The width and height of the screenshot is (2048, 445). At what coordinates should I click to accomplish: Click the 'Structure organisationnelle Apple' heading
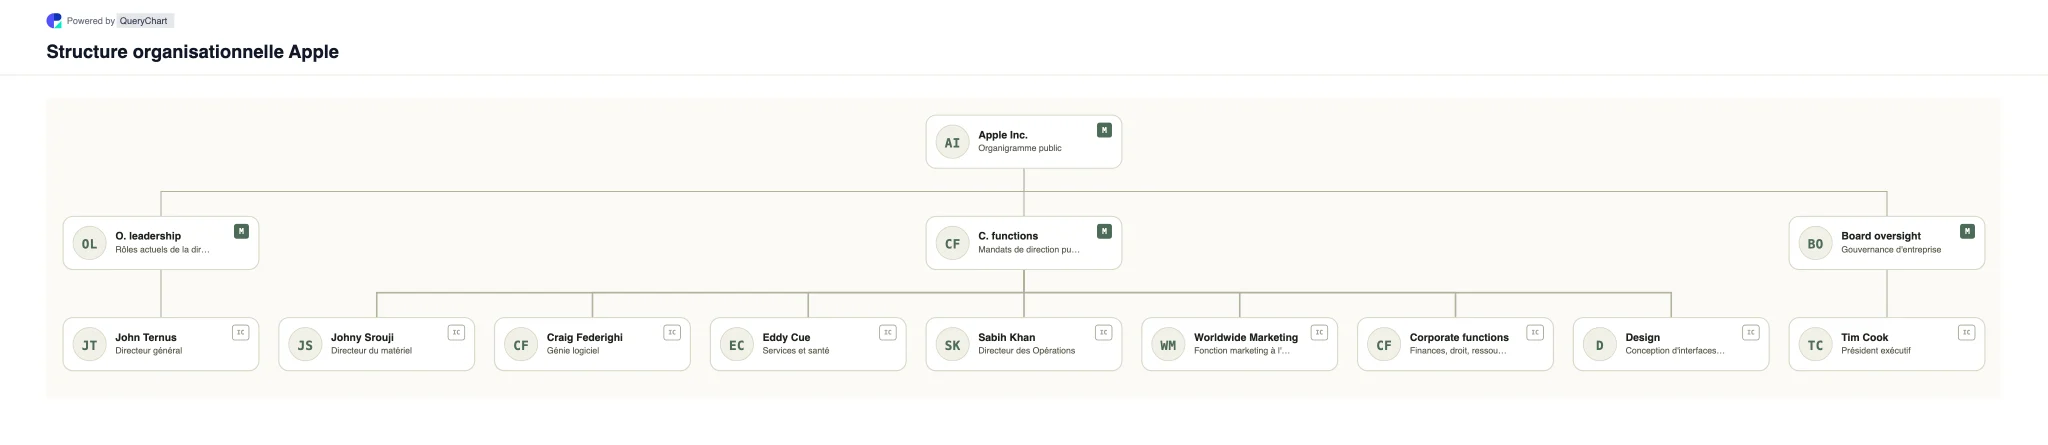pyautogui.click(x=192, y=52)
